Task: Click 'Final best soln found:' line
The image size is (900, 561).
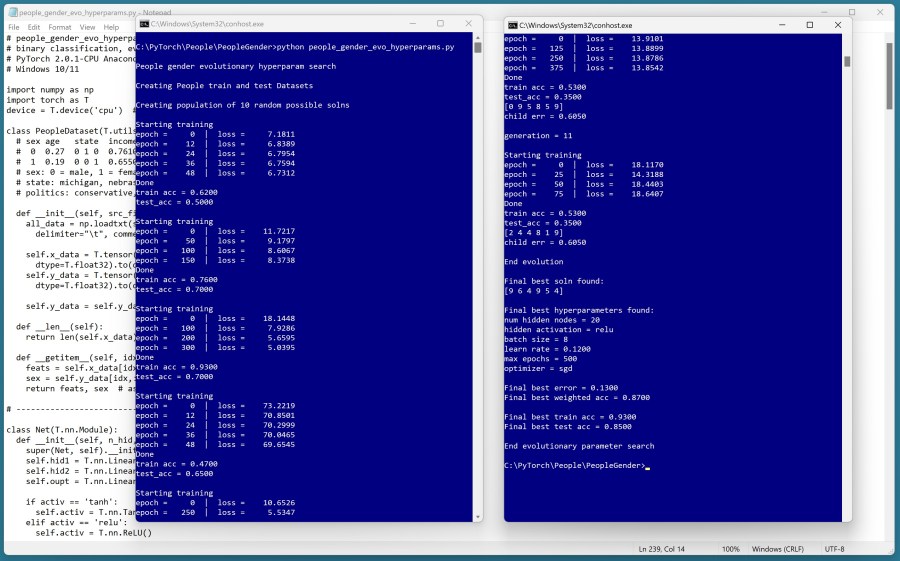Action: click(x=554, y=281)
